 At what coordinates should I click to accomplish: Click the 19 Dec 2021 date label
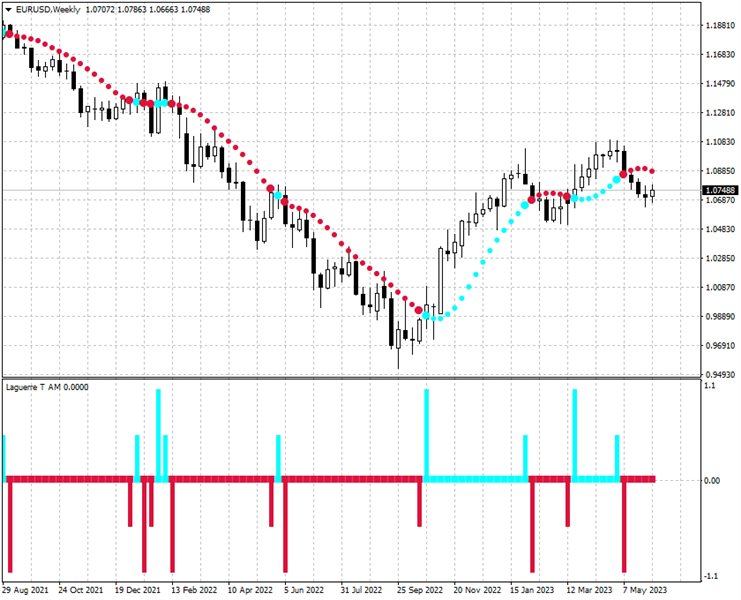pos(138,590)
